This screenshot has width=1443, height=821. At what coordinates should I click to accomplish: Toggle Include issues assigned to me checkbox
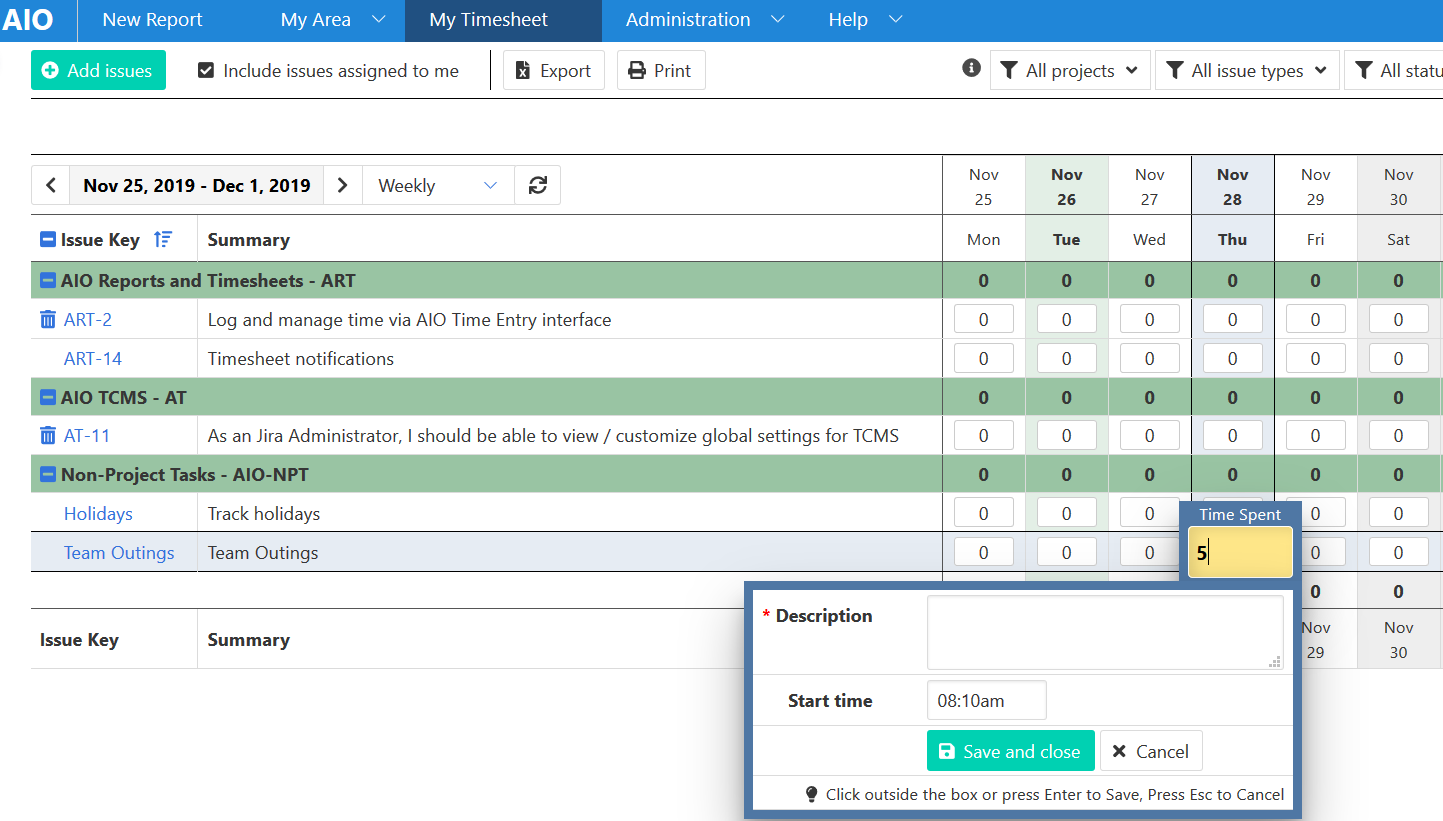[206, 71]
